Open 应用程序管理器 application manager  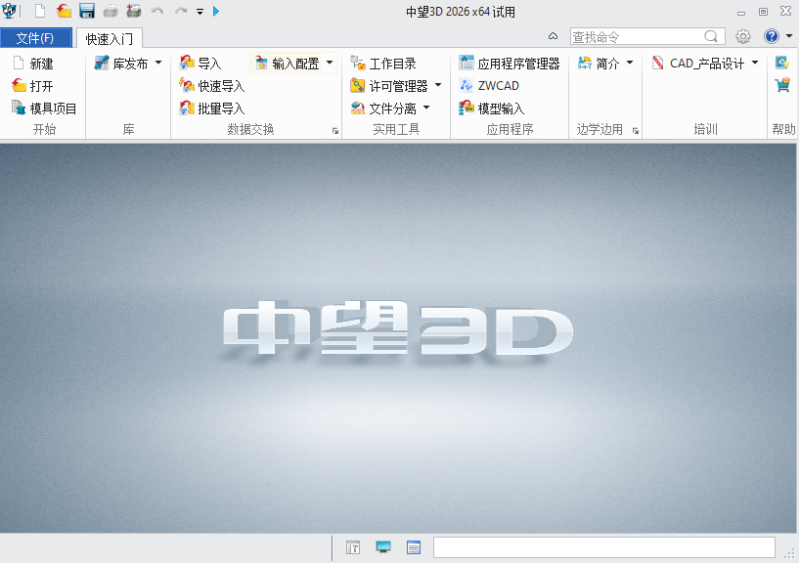tap(509, 63)
